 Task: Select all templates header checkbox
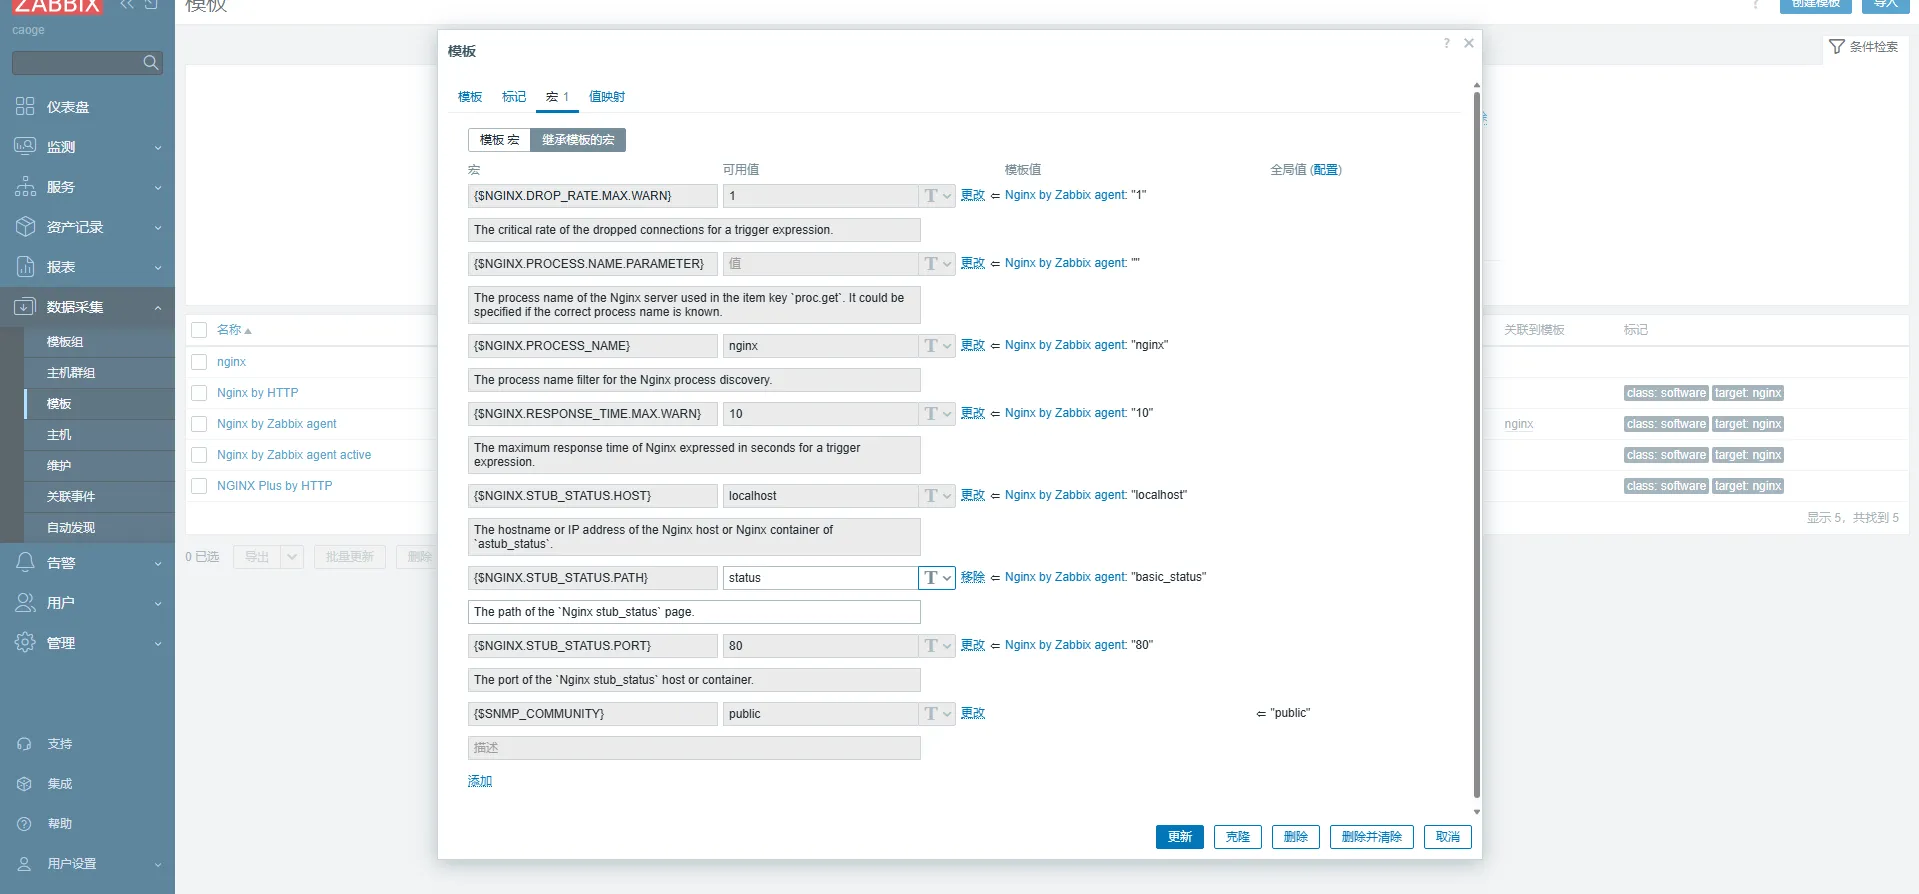[199, 330]
